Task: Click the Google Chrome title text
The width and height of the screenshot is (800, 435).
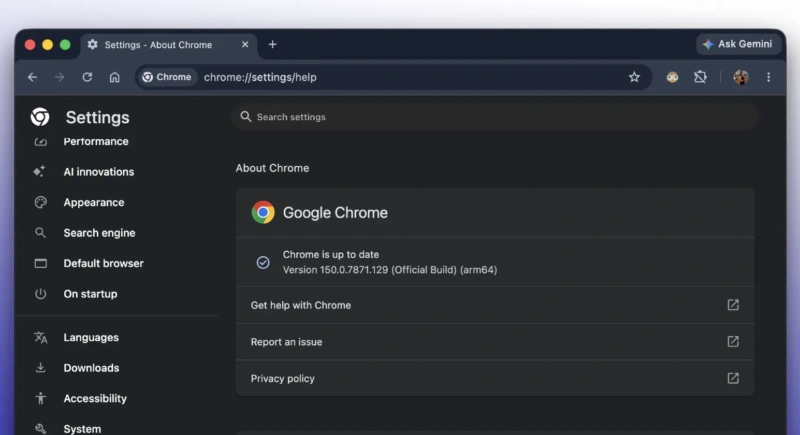Action: (x=335, y=213)
